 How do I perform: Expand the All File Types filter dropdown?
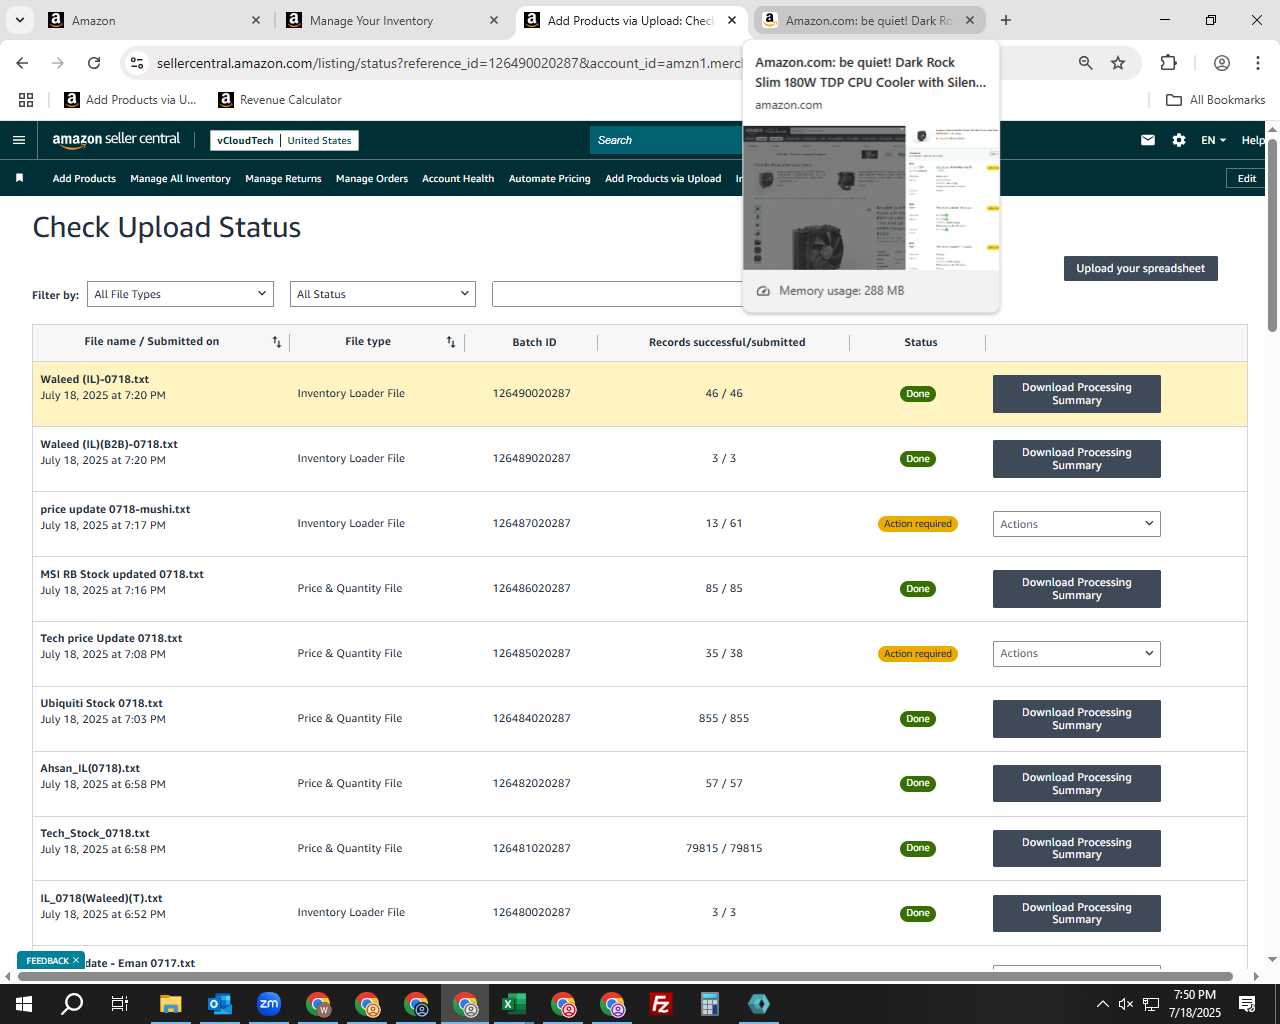(x=180, y=294)
